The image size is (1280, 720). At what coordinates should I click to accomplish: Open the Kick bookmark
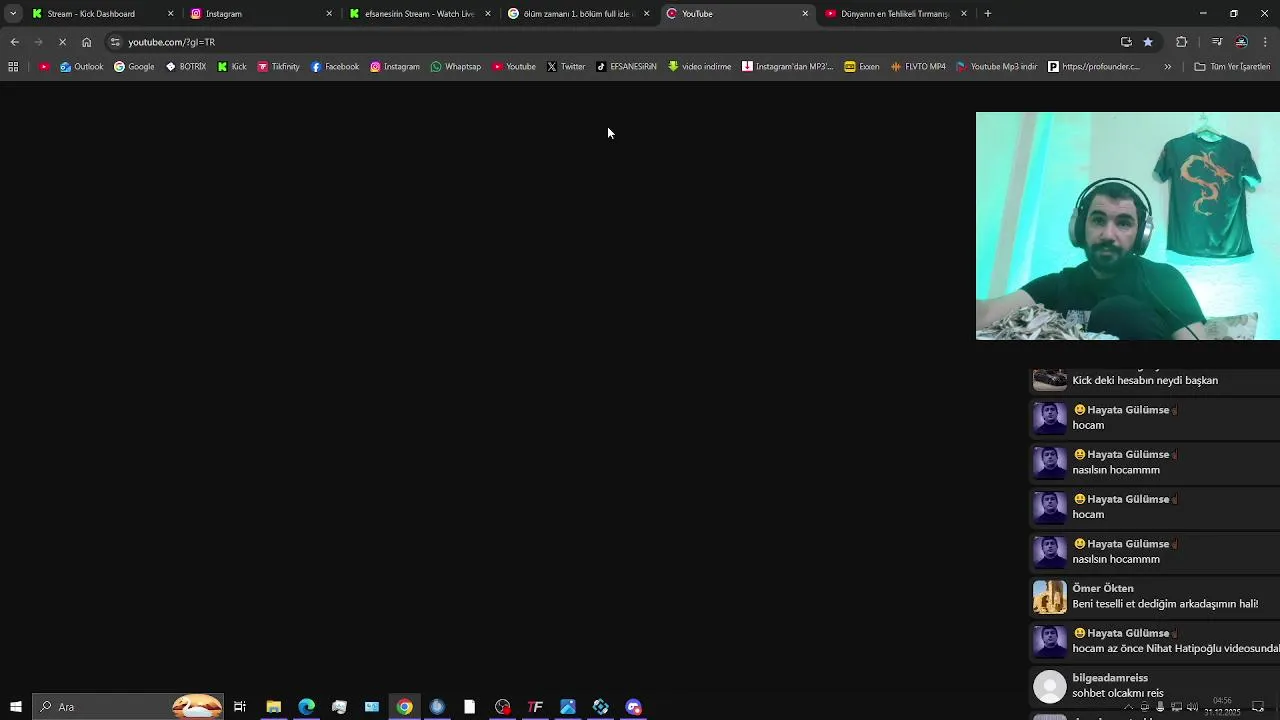pos(232,67)
